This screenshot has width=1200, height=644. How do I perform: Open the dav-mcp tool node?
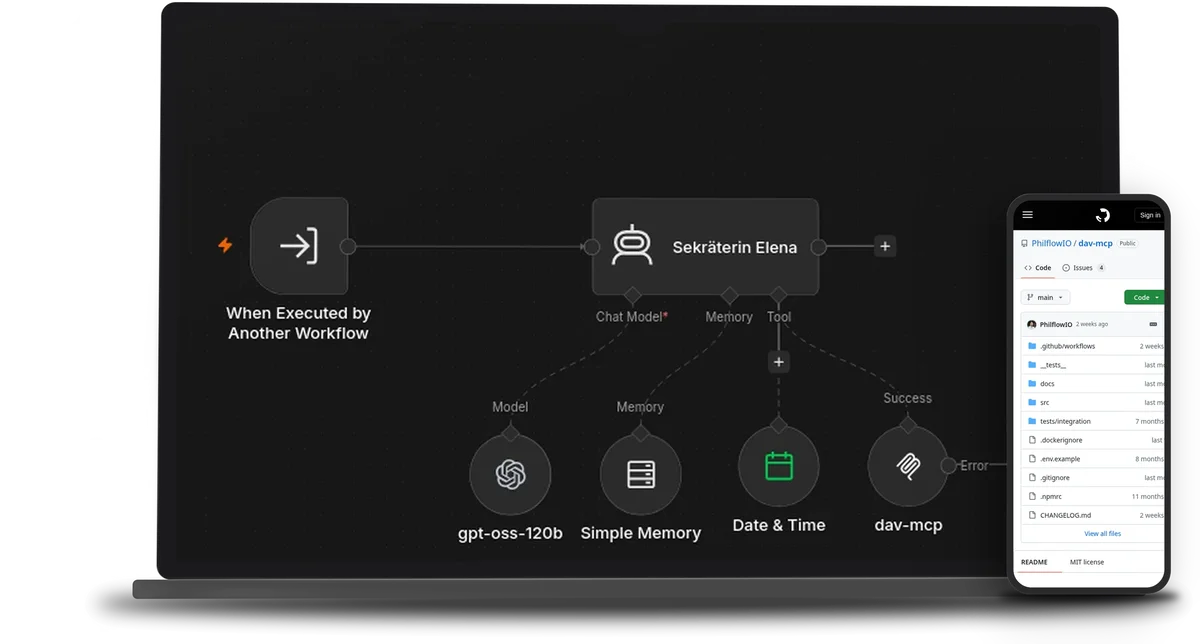tap(908, 466)
